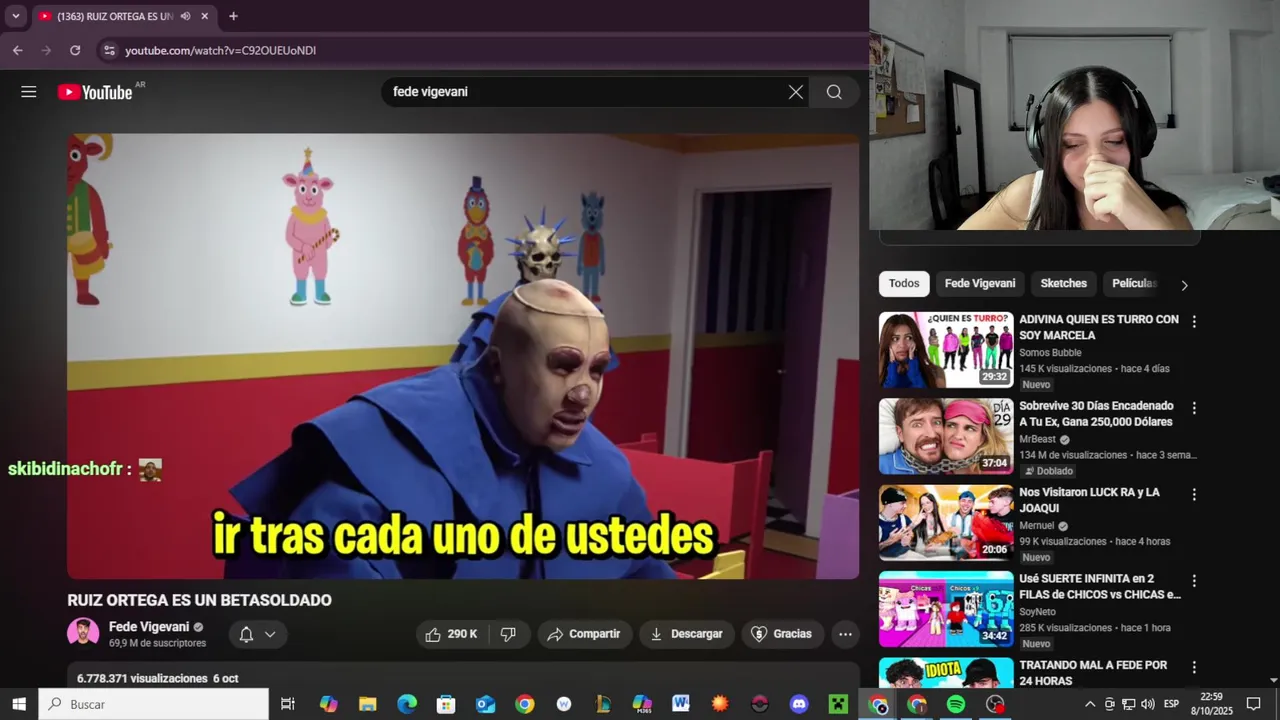Image resolution: width=1280 pixels, height=720 pixels.
Task: Click the Descargar download button
Action: [686, 634]
